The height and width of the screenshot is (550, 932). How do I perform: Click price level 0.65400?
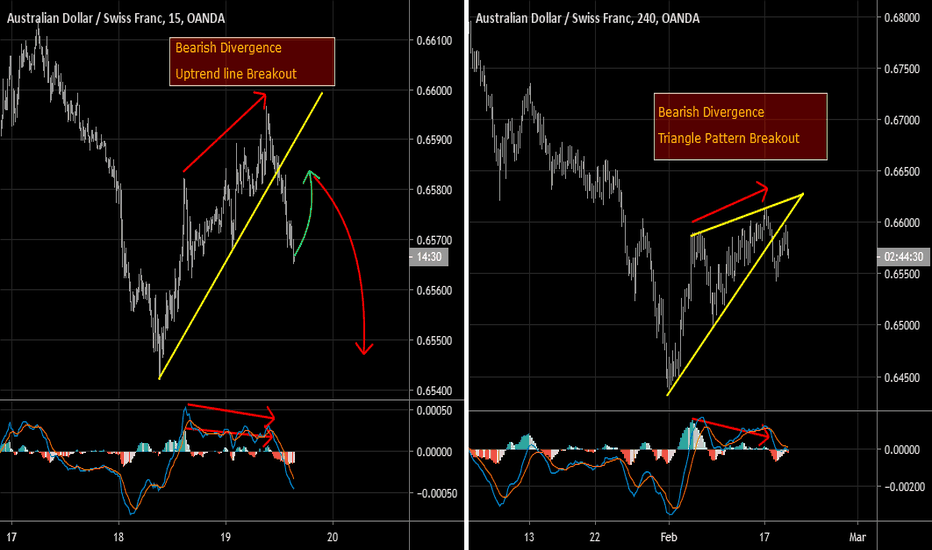pyautogui.click(x=434, y=391)
